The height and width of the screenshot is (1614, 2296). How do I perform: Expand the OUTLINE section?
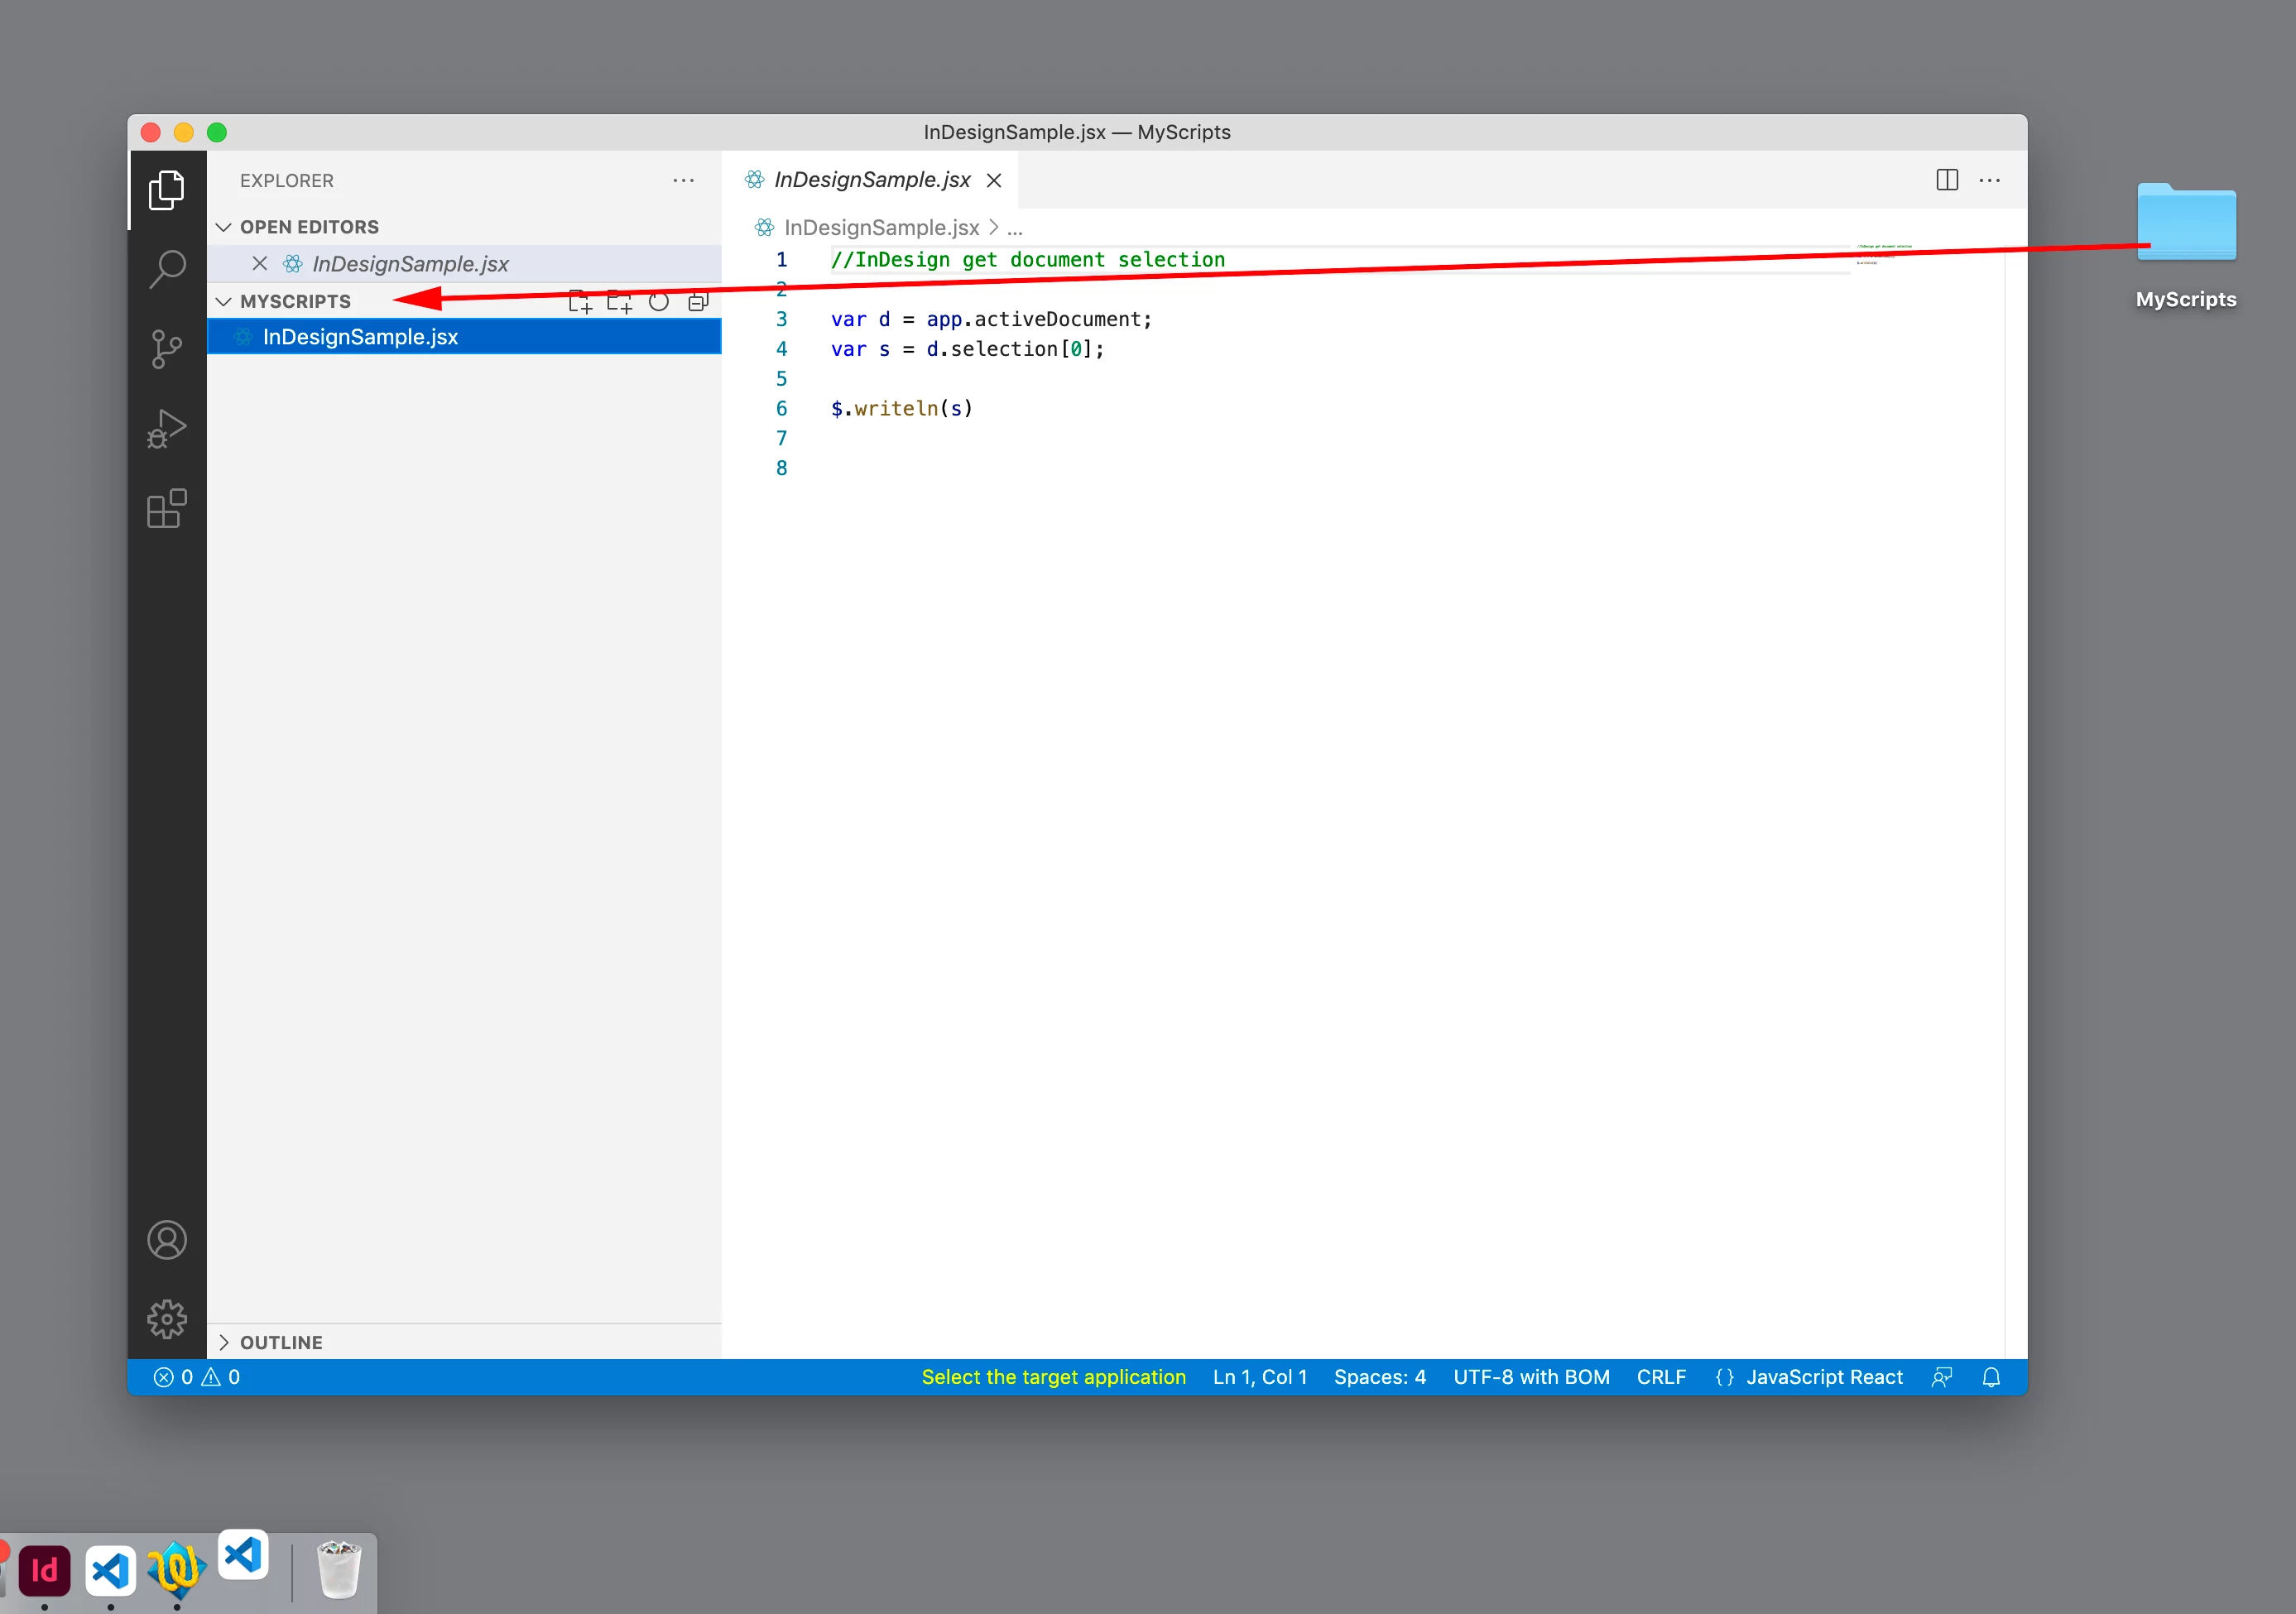[224, 1342]
